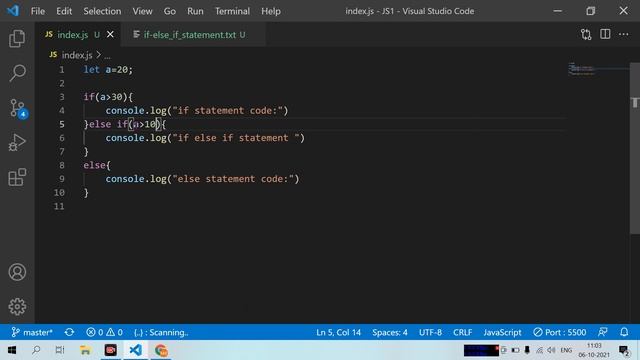Screen dimensions: 640x360
Task: Click the "if else if statement " string
Action: 236,138
